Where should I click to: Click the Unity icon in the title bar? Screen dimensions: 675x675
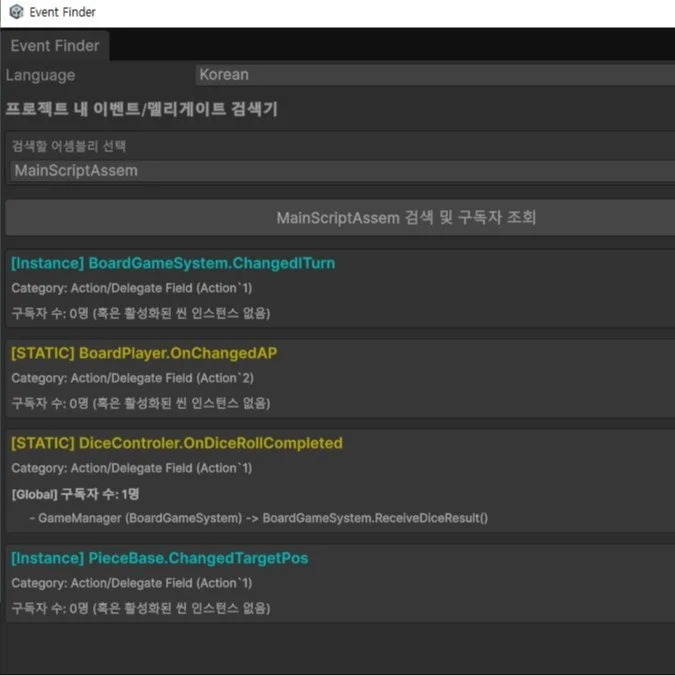[16, 12]
